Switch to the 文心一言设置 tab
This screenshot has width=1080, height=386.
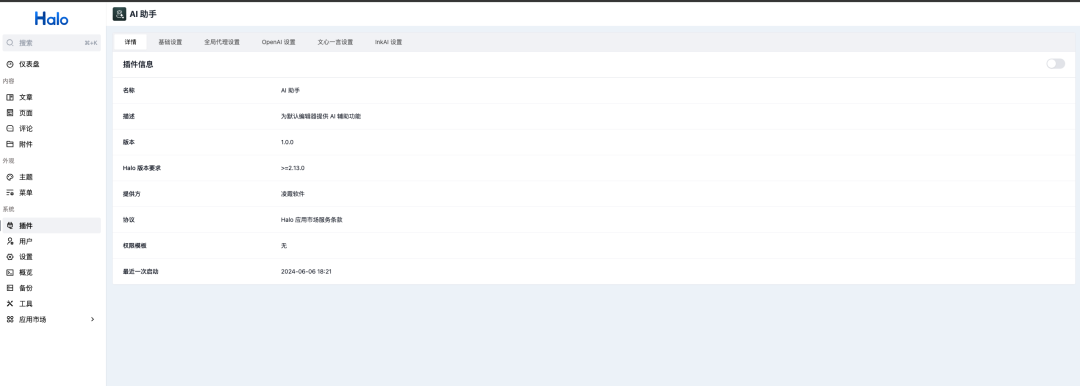[335, 42]
